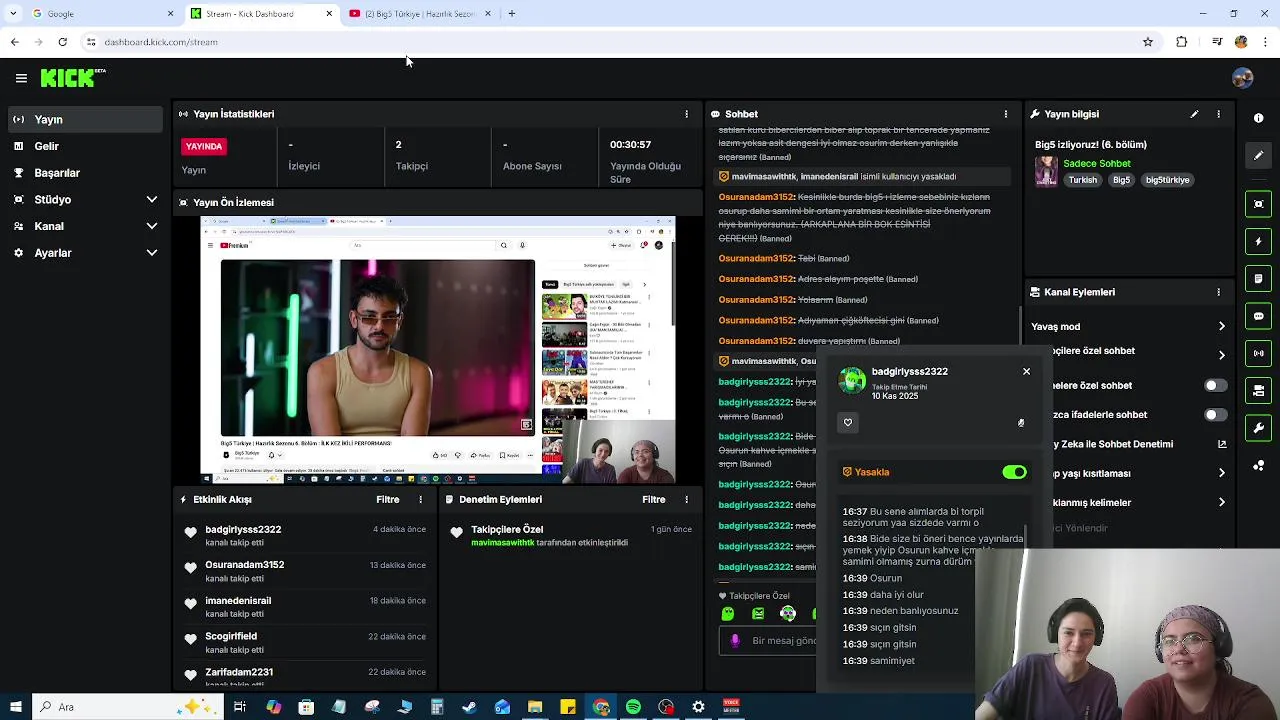Click the camera moderation icon in right rail
The width and height of the screenshot is (1280, 720).
click(x=1259, y=391)
